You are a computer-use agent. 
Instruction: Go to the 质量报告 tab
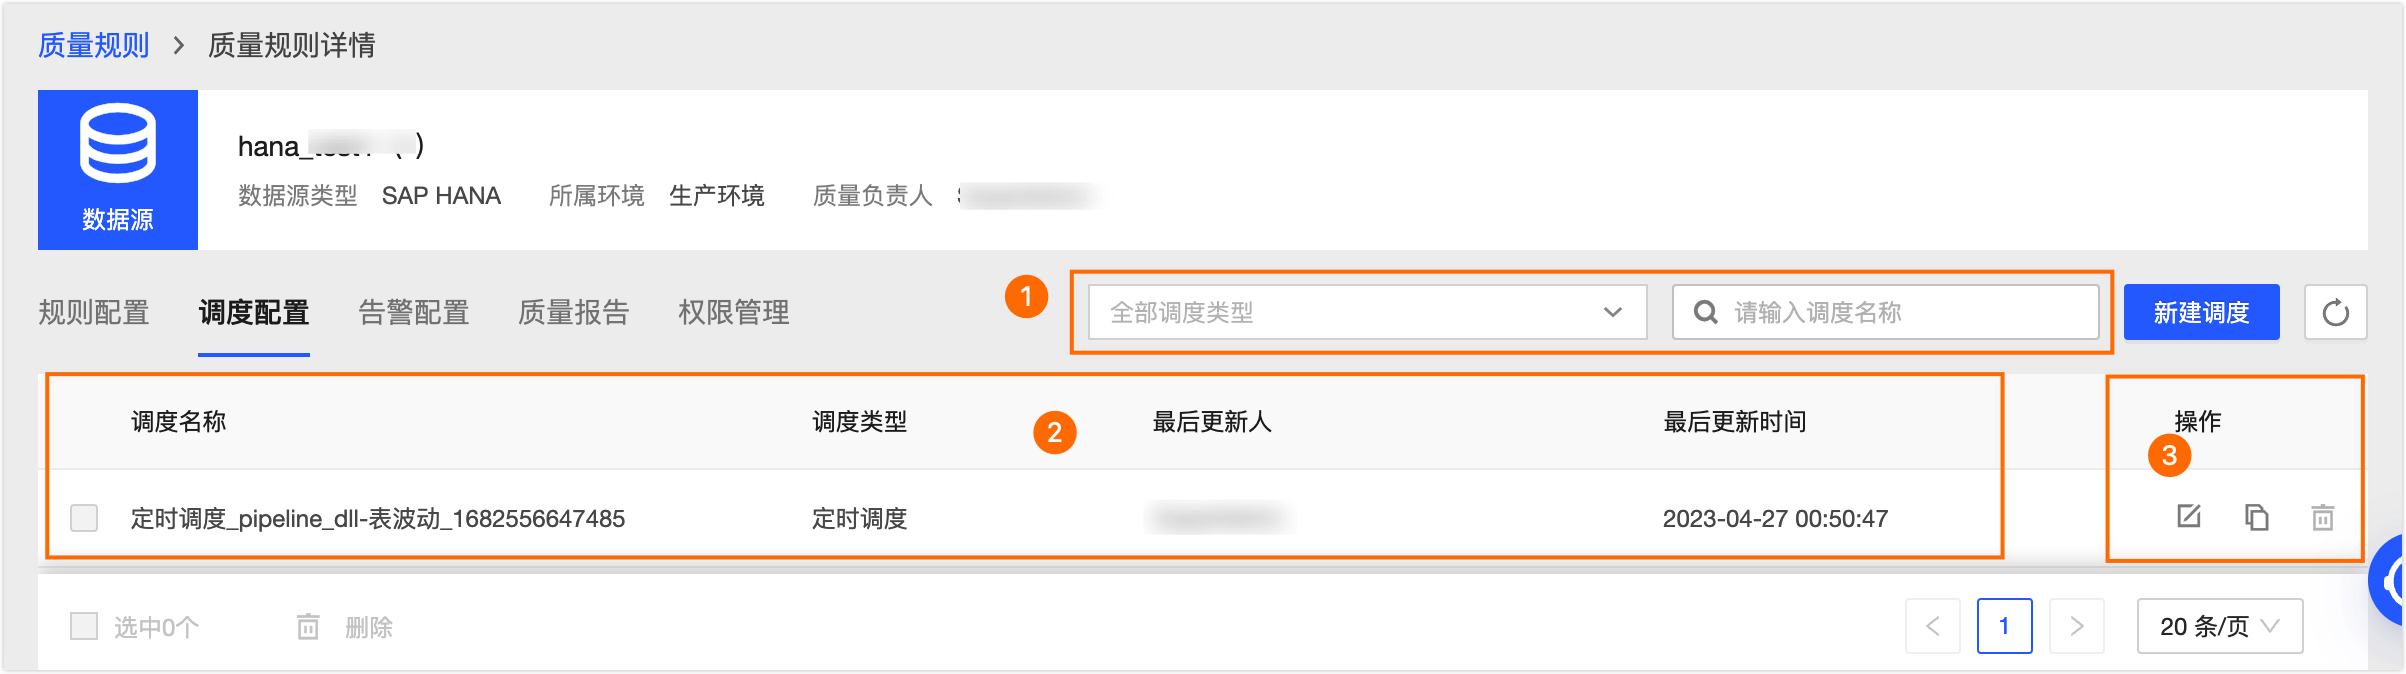pyautogui.click(x=574, y=313)
